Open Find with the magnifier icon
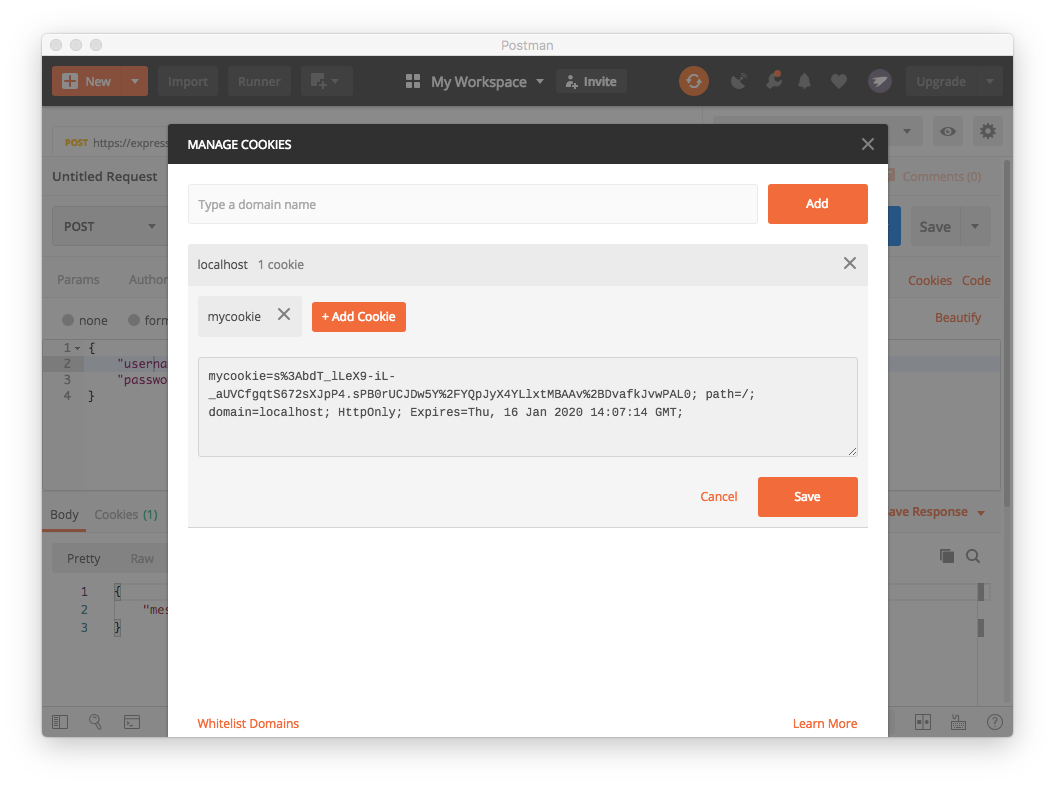The height and width of the screenshot is (787, 1055). tap(96, 722)
